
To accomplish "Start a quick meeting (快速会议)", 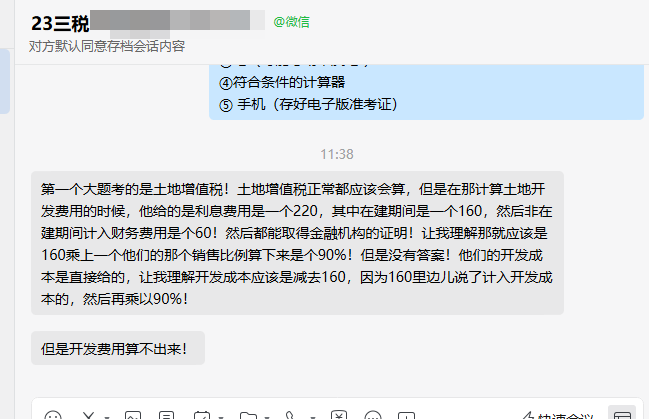I will 557,416.
